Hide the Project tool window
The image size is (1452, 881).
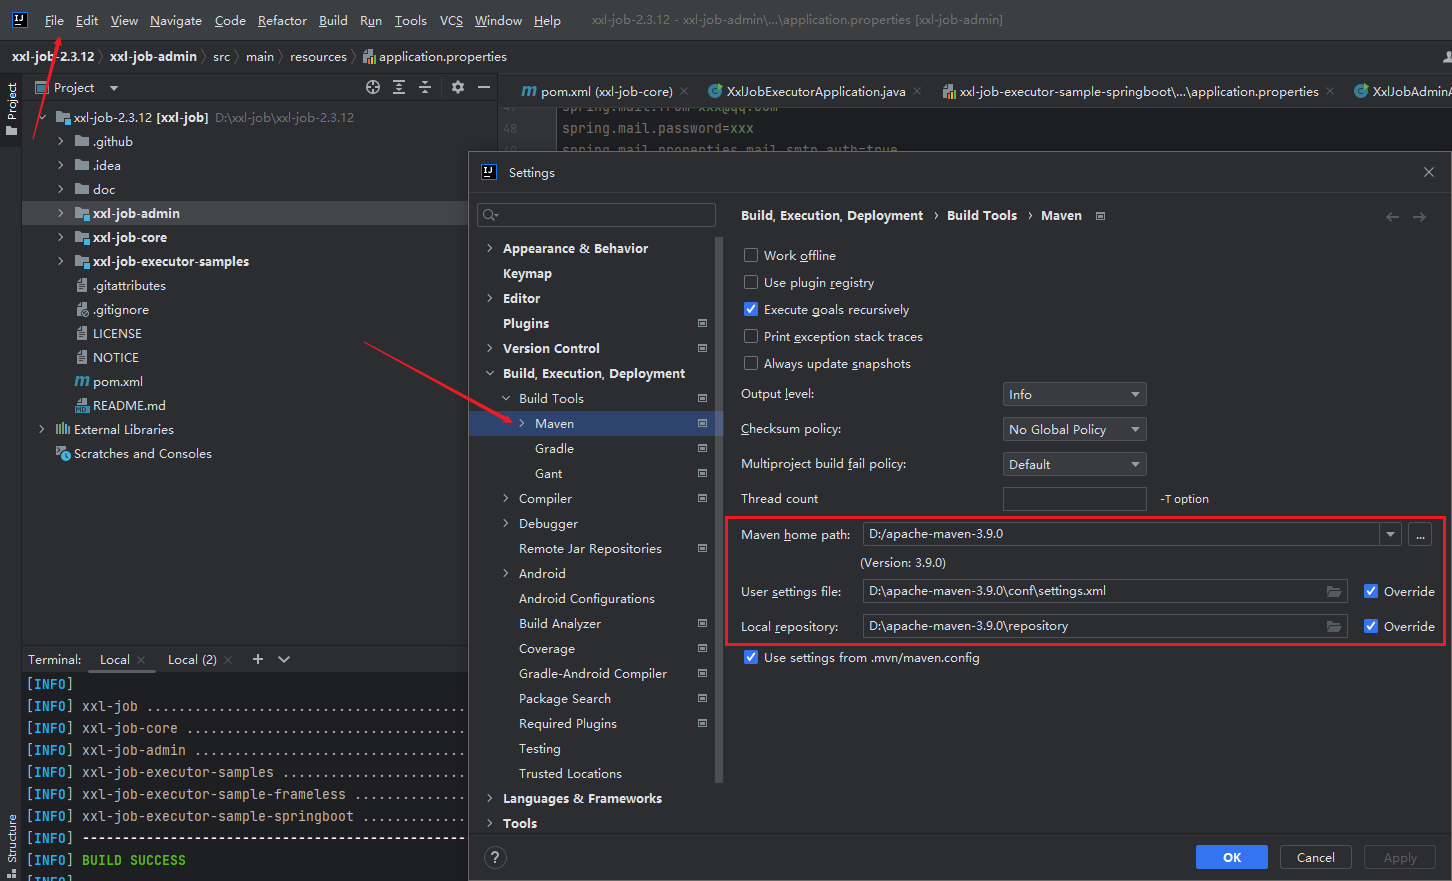[484, 87]
